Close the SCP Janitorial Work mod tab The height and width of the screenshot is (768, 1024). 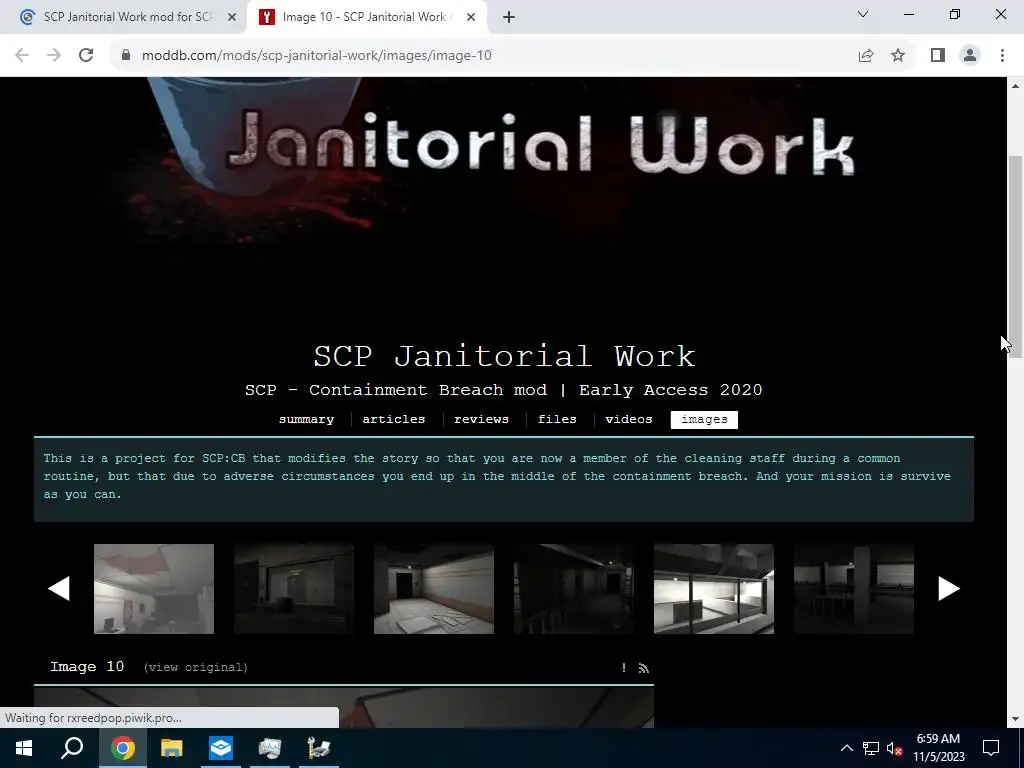tap(232, 17)
